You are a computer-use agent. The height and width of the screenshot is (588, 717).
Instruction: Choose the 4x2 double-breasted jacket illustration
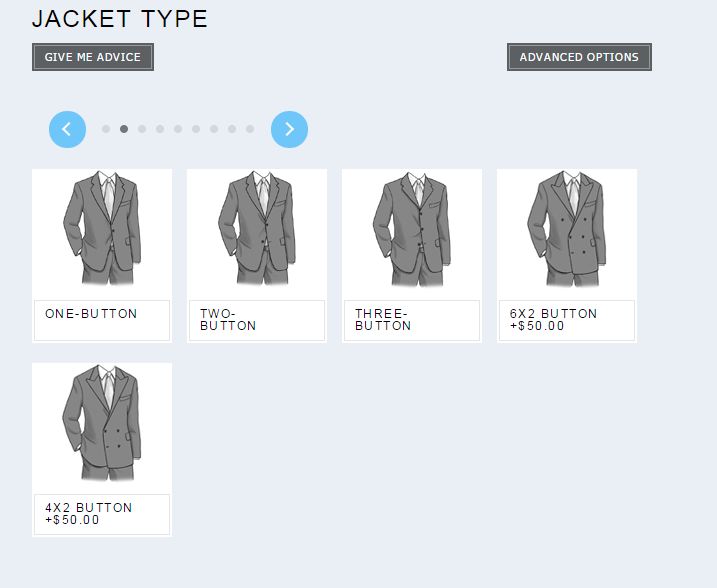tap(102, 423)
